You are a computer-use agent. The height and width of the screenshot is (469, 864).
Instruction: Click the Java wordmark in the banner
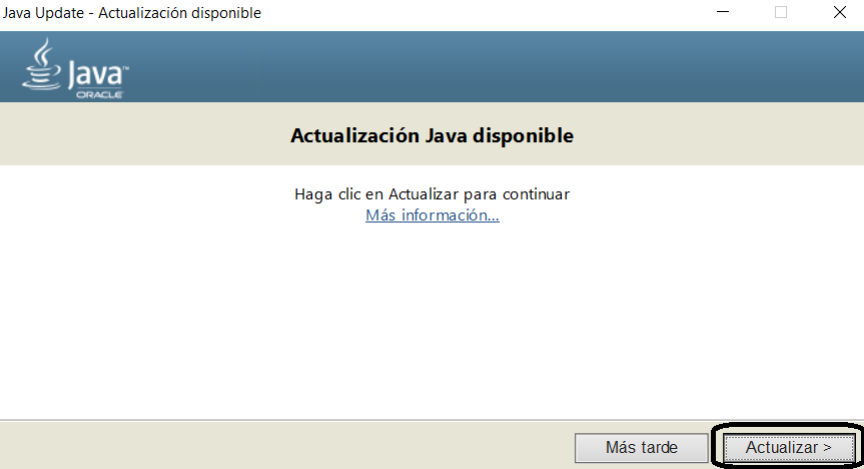point(96,74)
